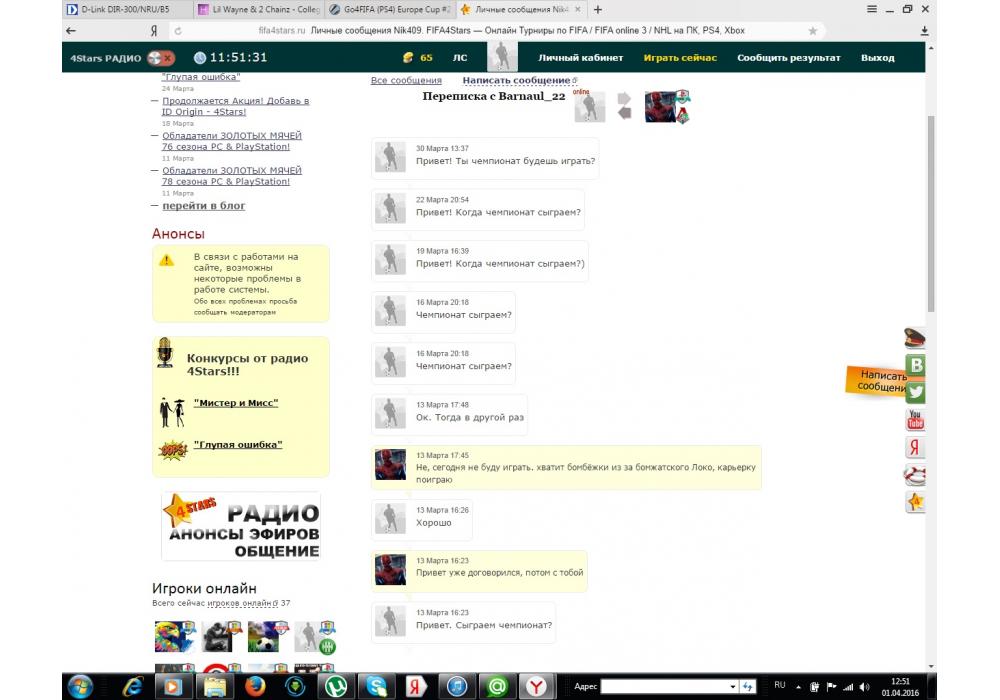Open the Все сообщения link

406,80
